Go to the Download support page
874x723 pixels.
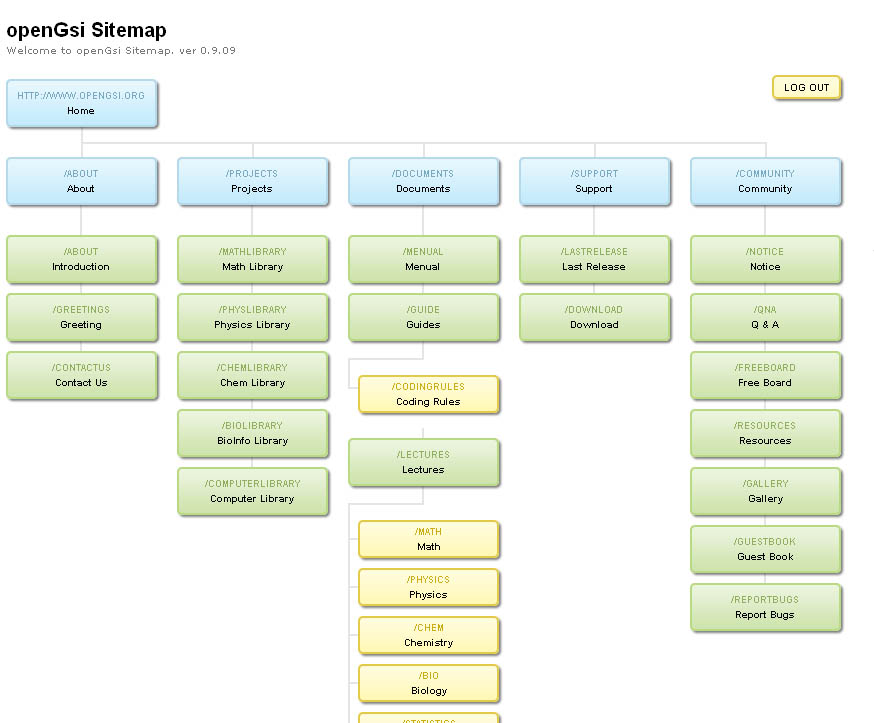(595, 317)
